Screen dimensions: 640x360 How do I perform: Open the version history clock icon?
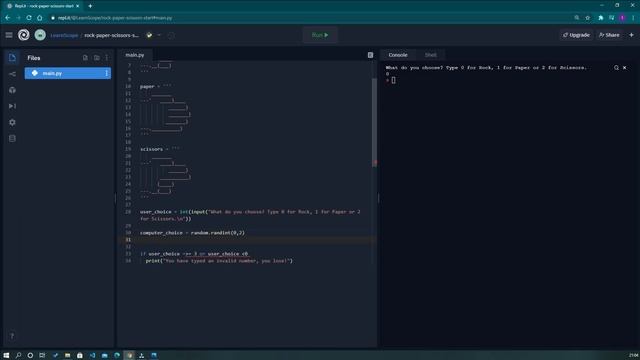(x=171, y=35)
